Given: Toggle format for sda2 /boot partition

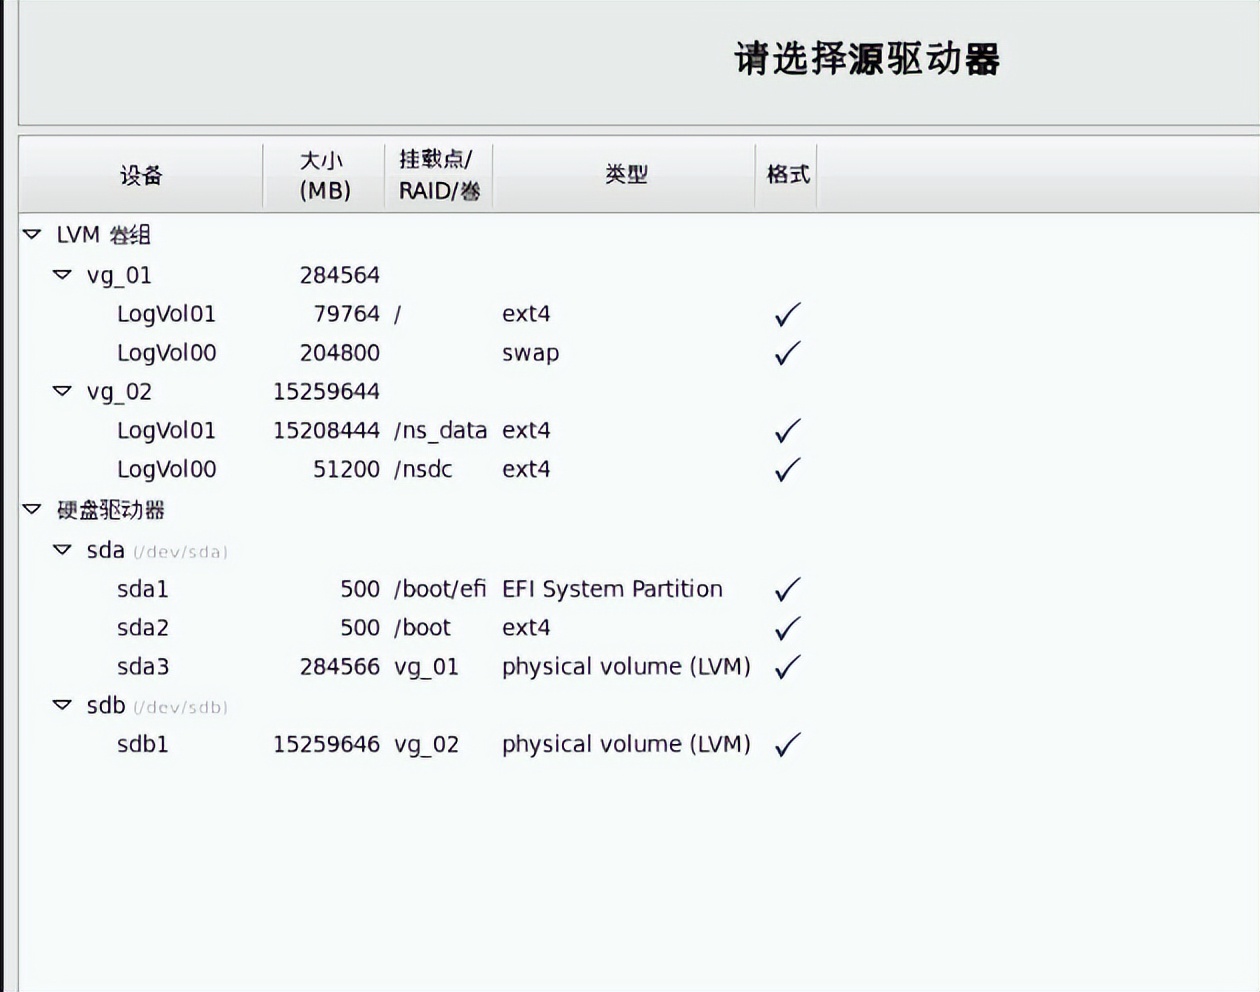Looking at the screenshot, I should [x=786, y=628].
